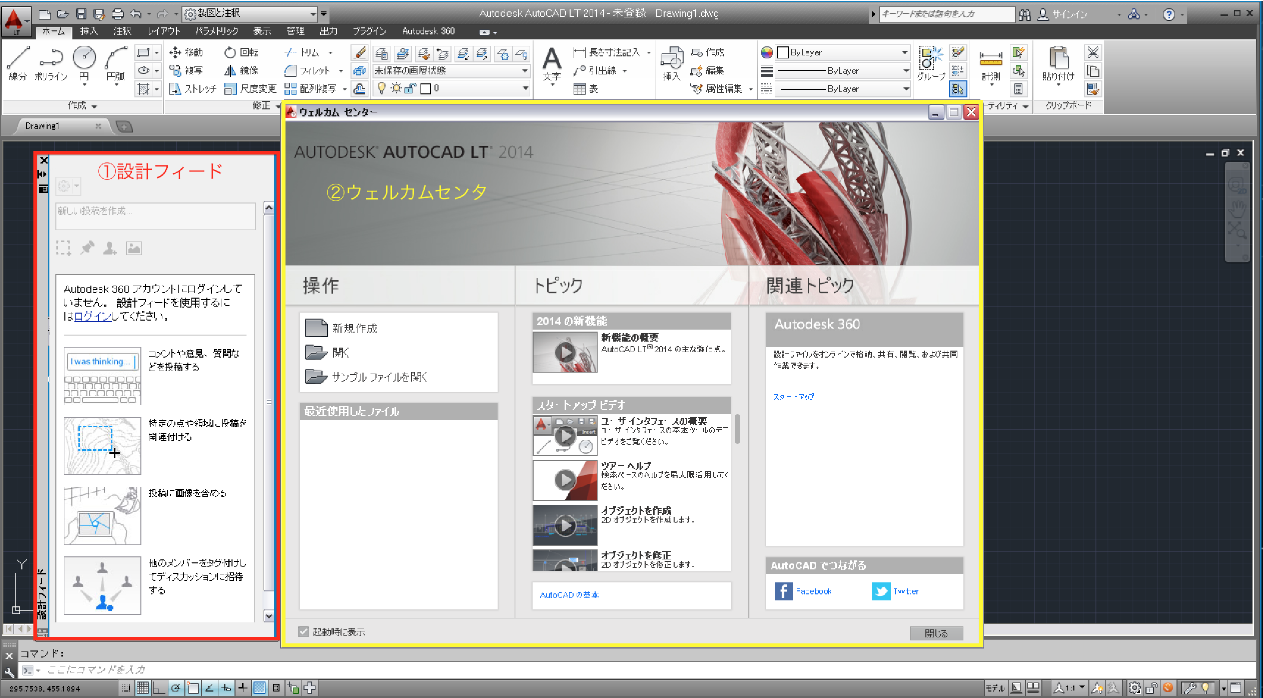Select the Circle (円) tool
1263x698 pixels.
pyautogui.click(x=85, y=66)
